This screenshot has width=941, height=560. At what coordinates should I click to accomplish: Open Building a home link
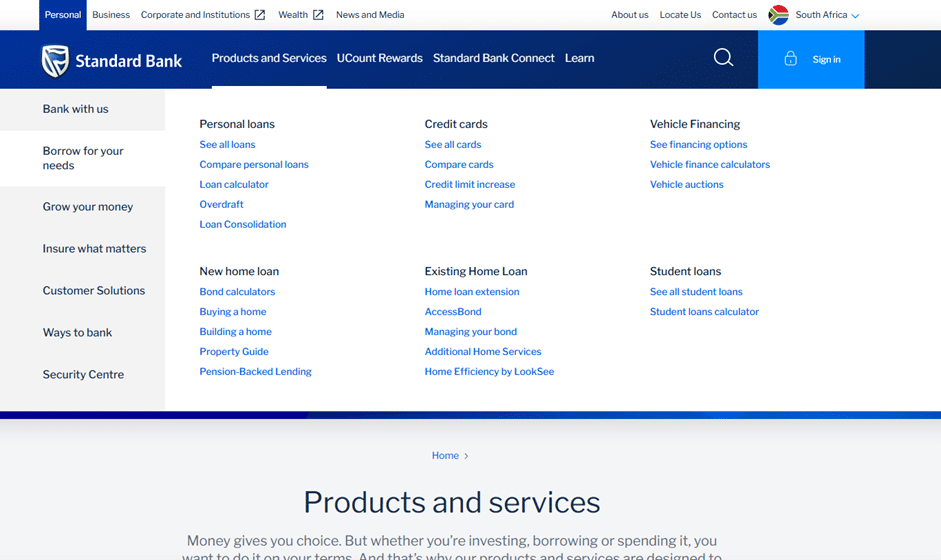coord(235,331)
